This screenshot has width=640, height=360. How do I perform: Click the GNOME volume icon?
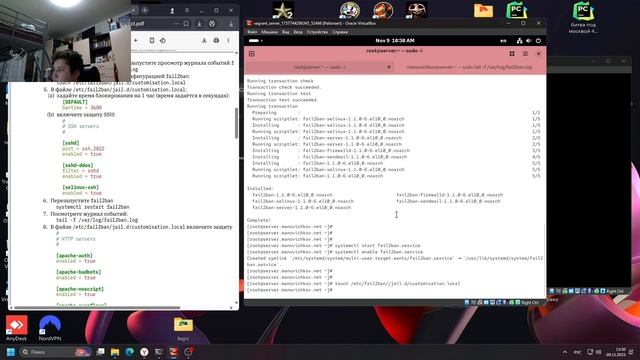coord(529,41)
